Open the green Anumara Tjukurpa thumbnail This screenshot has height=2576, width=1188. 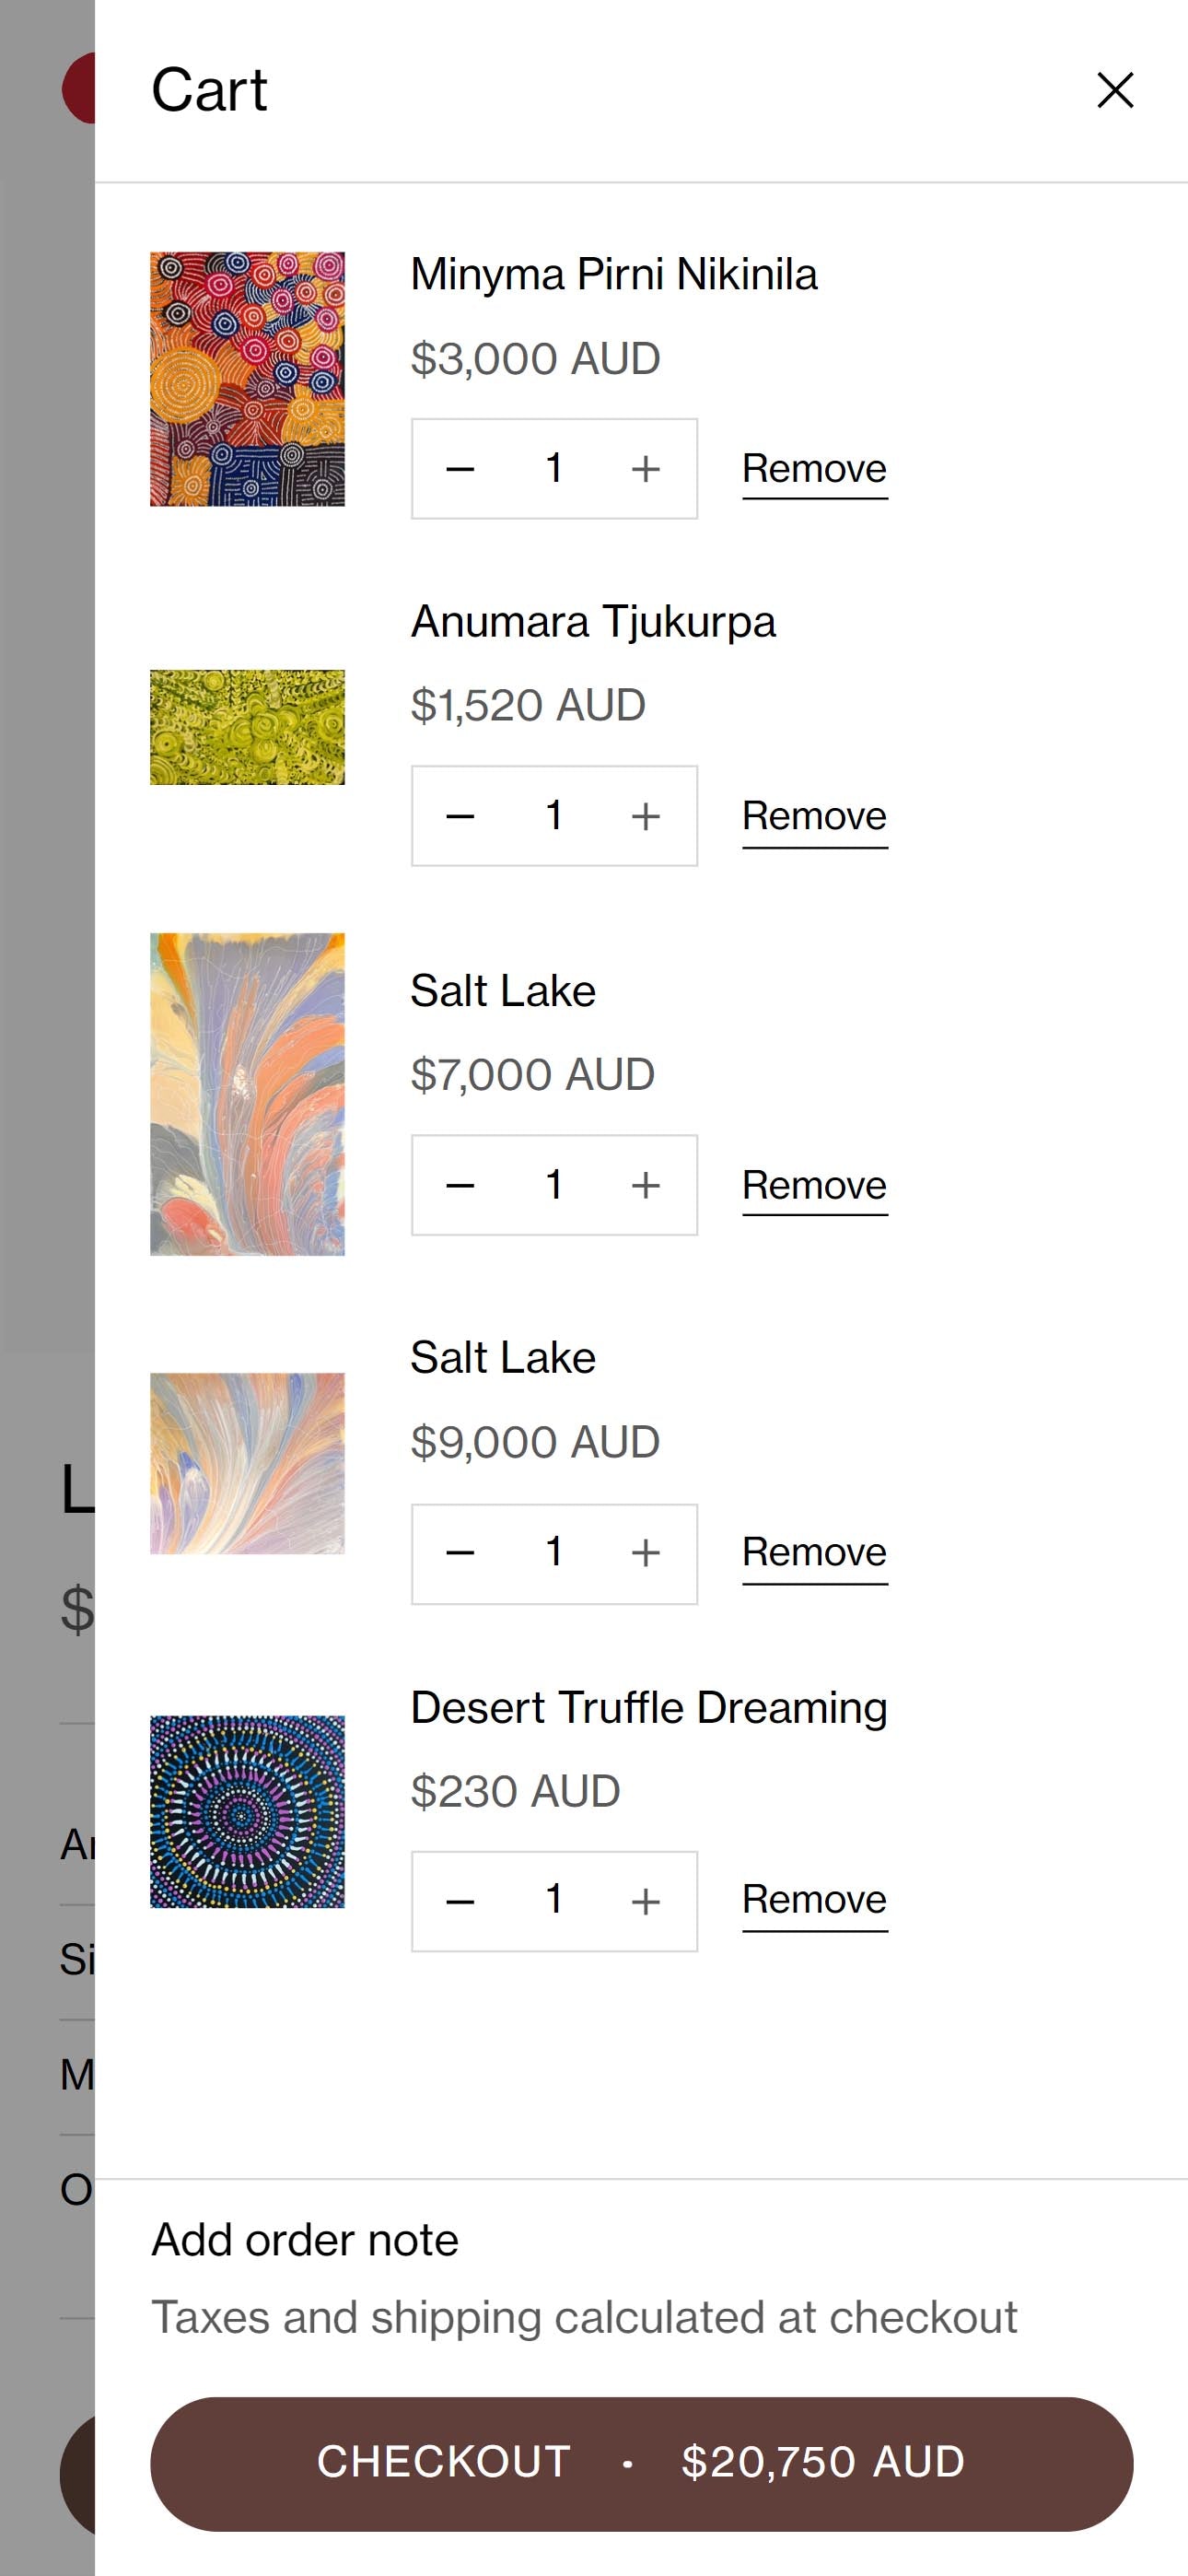pyautogui.click(x=247, y=727)
